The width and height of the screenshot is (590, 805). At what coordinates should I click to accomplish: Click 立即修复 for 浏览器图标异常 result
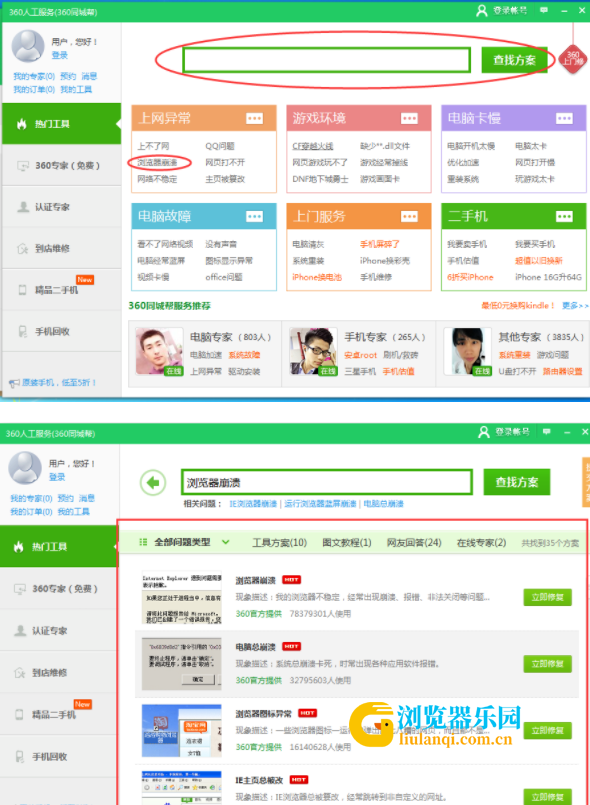547,731
